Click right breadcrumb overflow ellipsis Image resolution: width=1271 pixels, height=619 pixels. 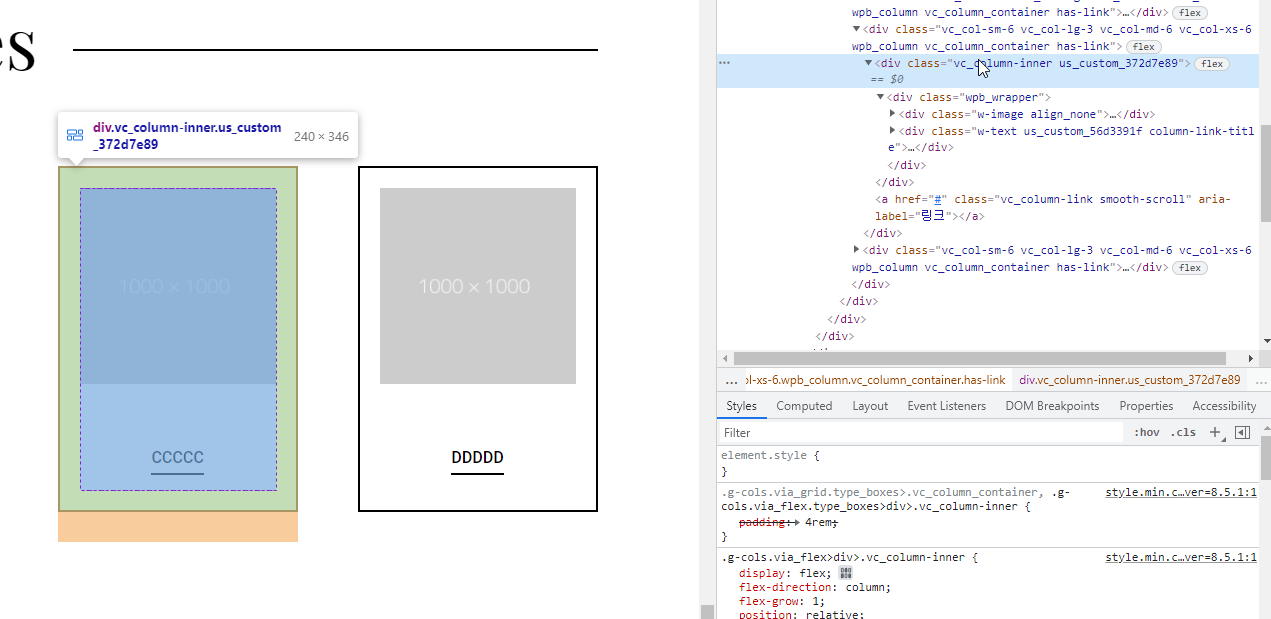(1261, 381)
